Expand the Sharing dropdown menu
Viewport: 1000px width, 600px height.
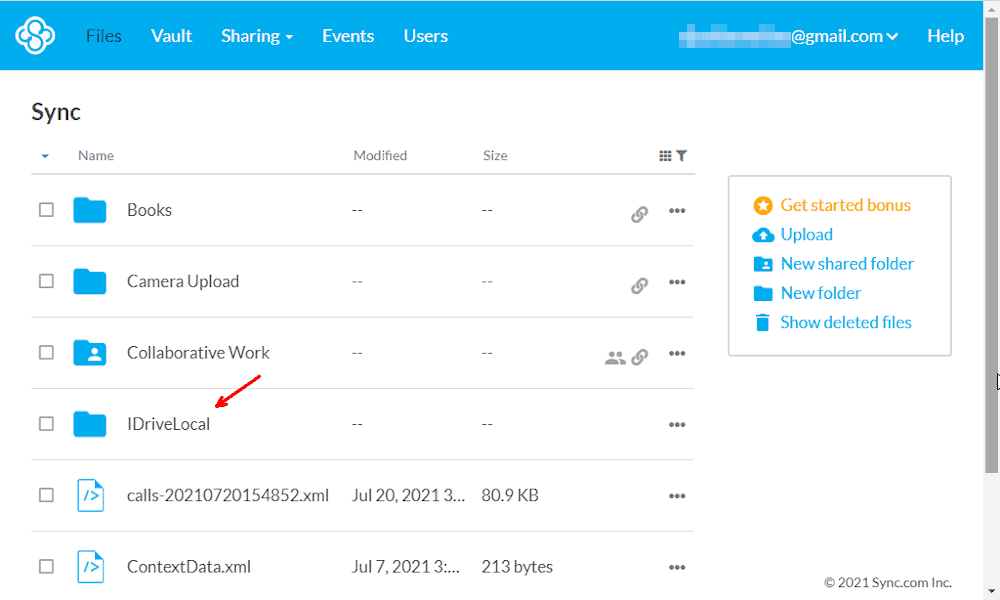coord(257,36)
